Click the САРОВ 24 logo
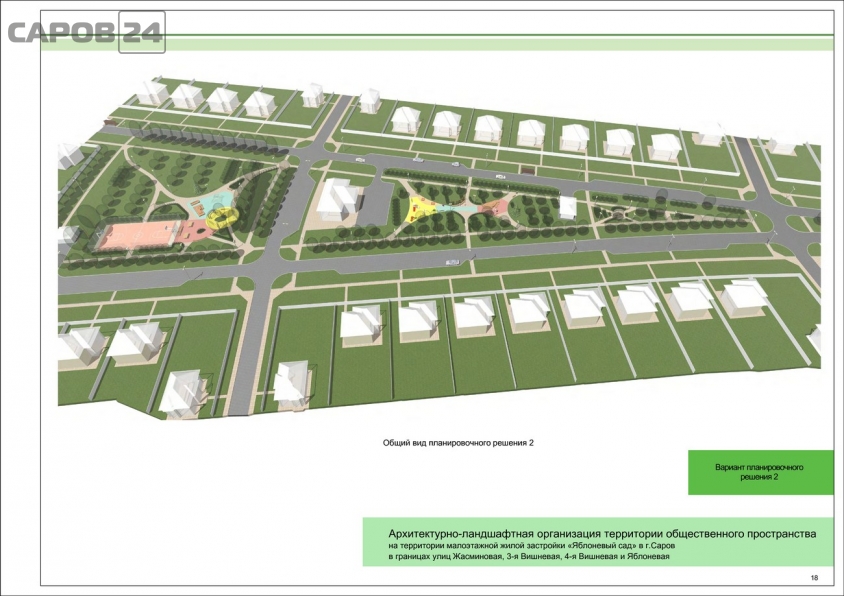The image size is (844, 596). (x=85, y=33)
